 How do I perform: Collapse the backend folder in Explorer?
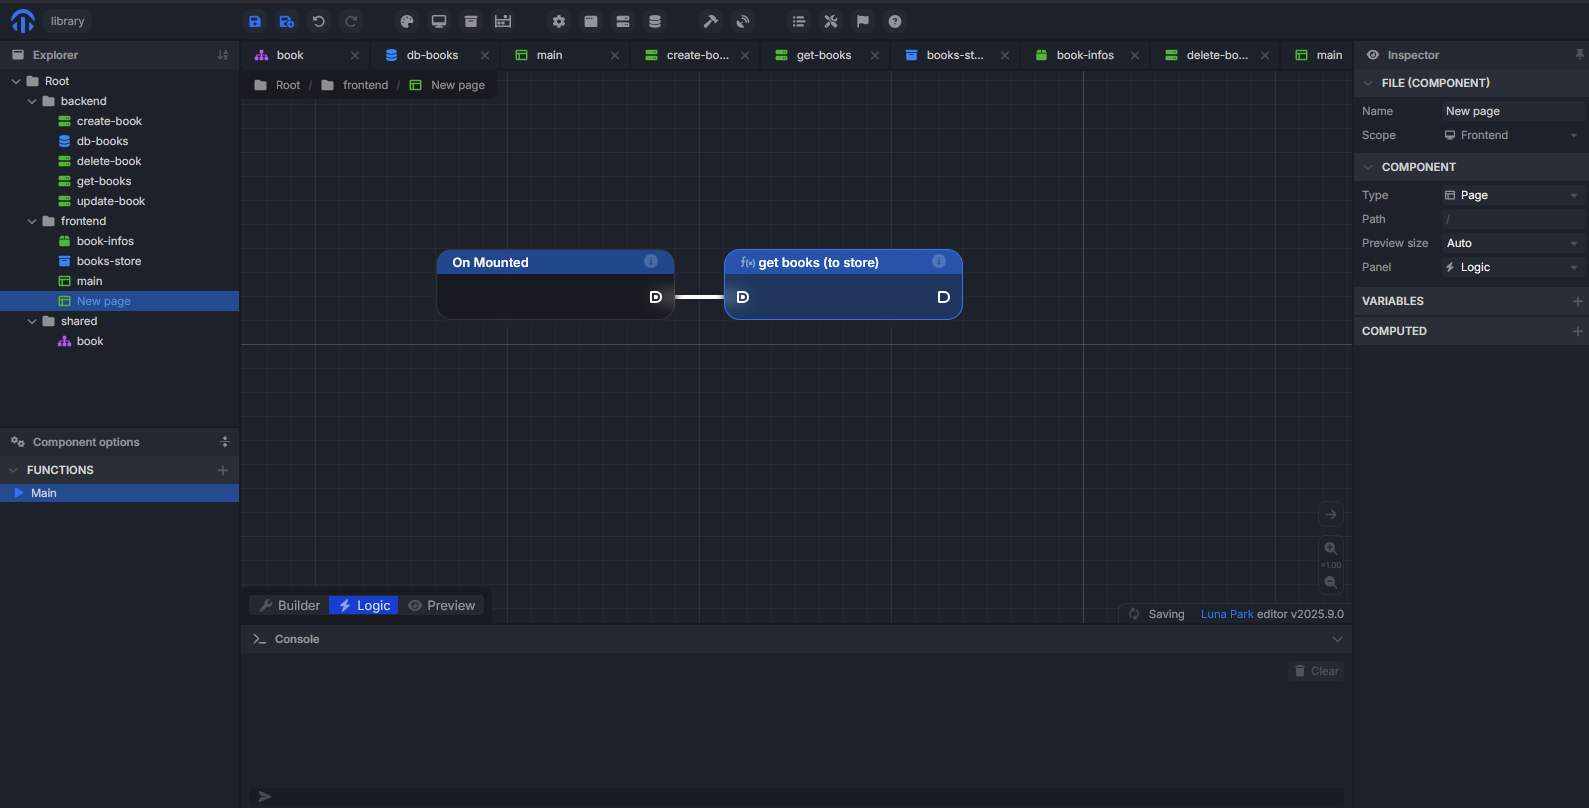point(32,101)
